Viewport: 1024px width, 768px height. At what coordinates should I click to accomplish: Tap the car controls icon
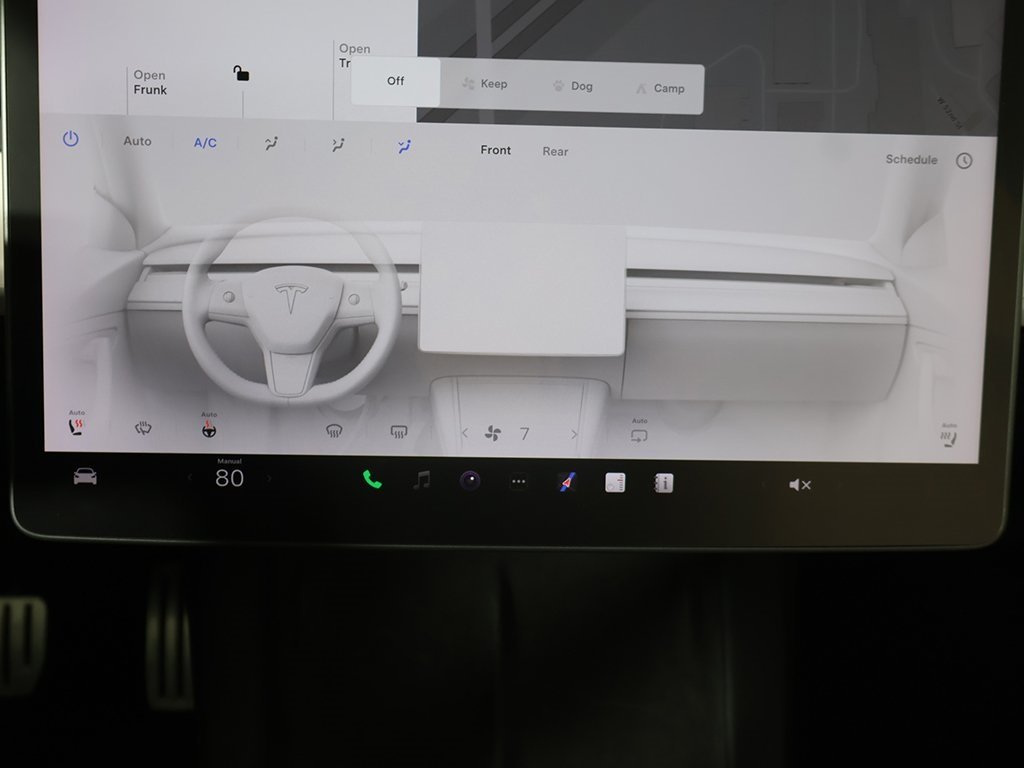[x=85, y=477]
